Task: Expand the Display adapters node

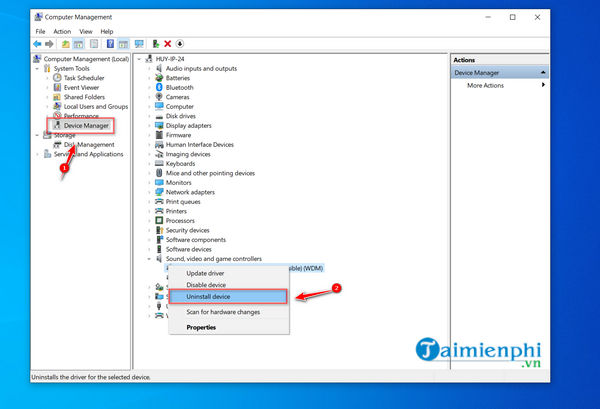Action: [x=150, y=125]
